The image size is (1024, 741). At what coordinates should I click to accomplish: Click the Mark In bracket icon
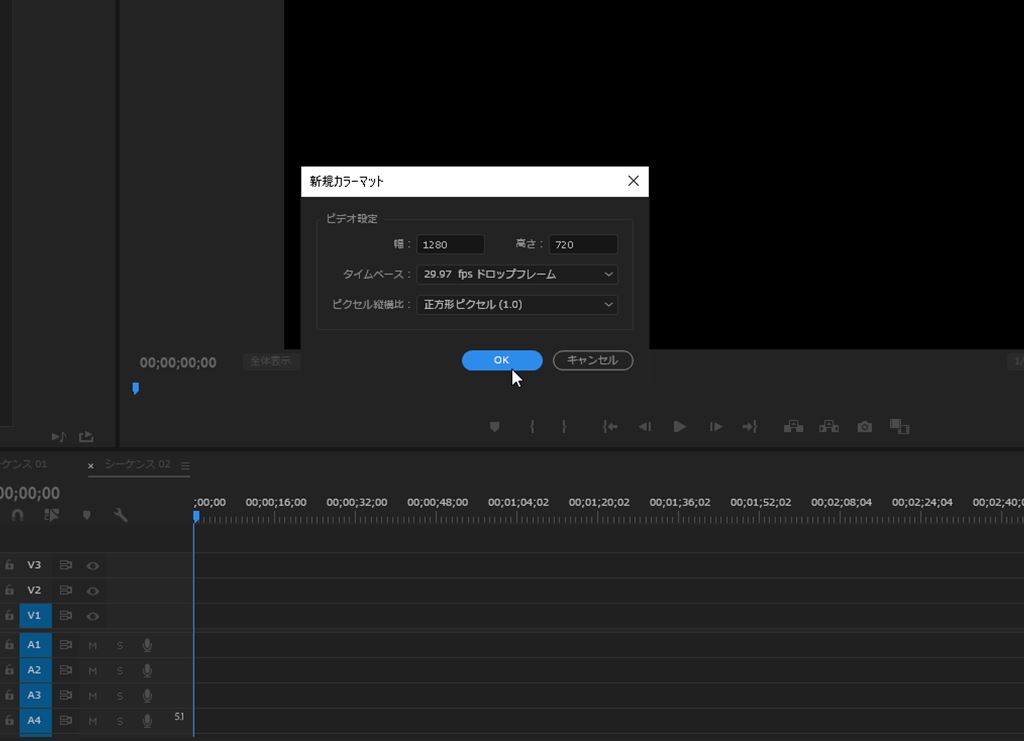532,427
